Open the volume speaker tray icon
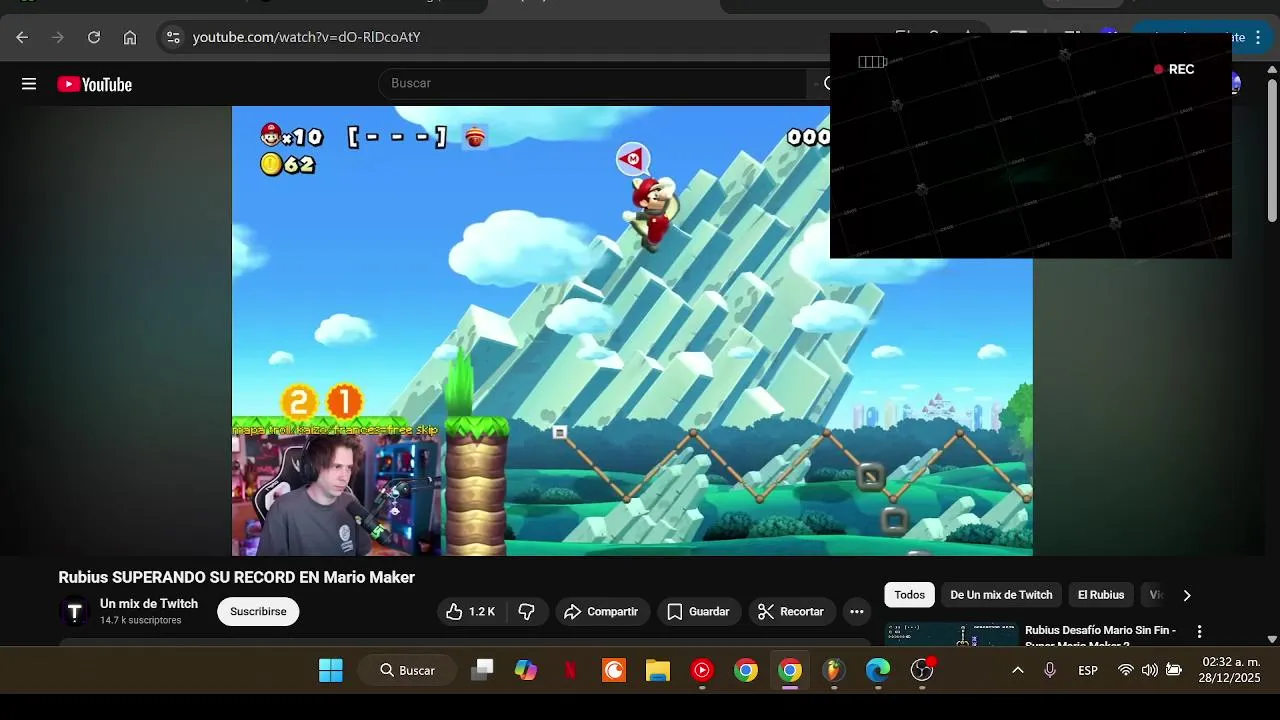The width and height of the screenshot is (1280, 720). [1150, 670]
